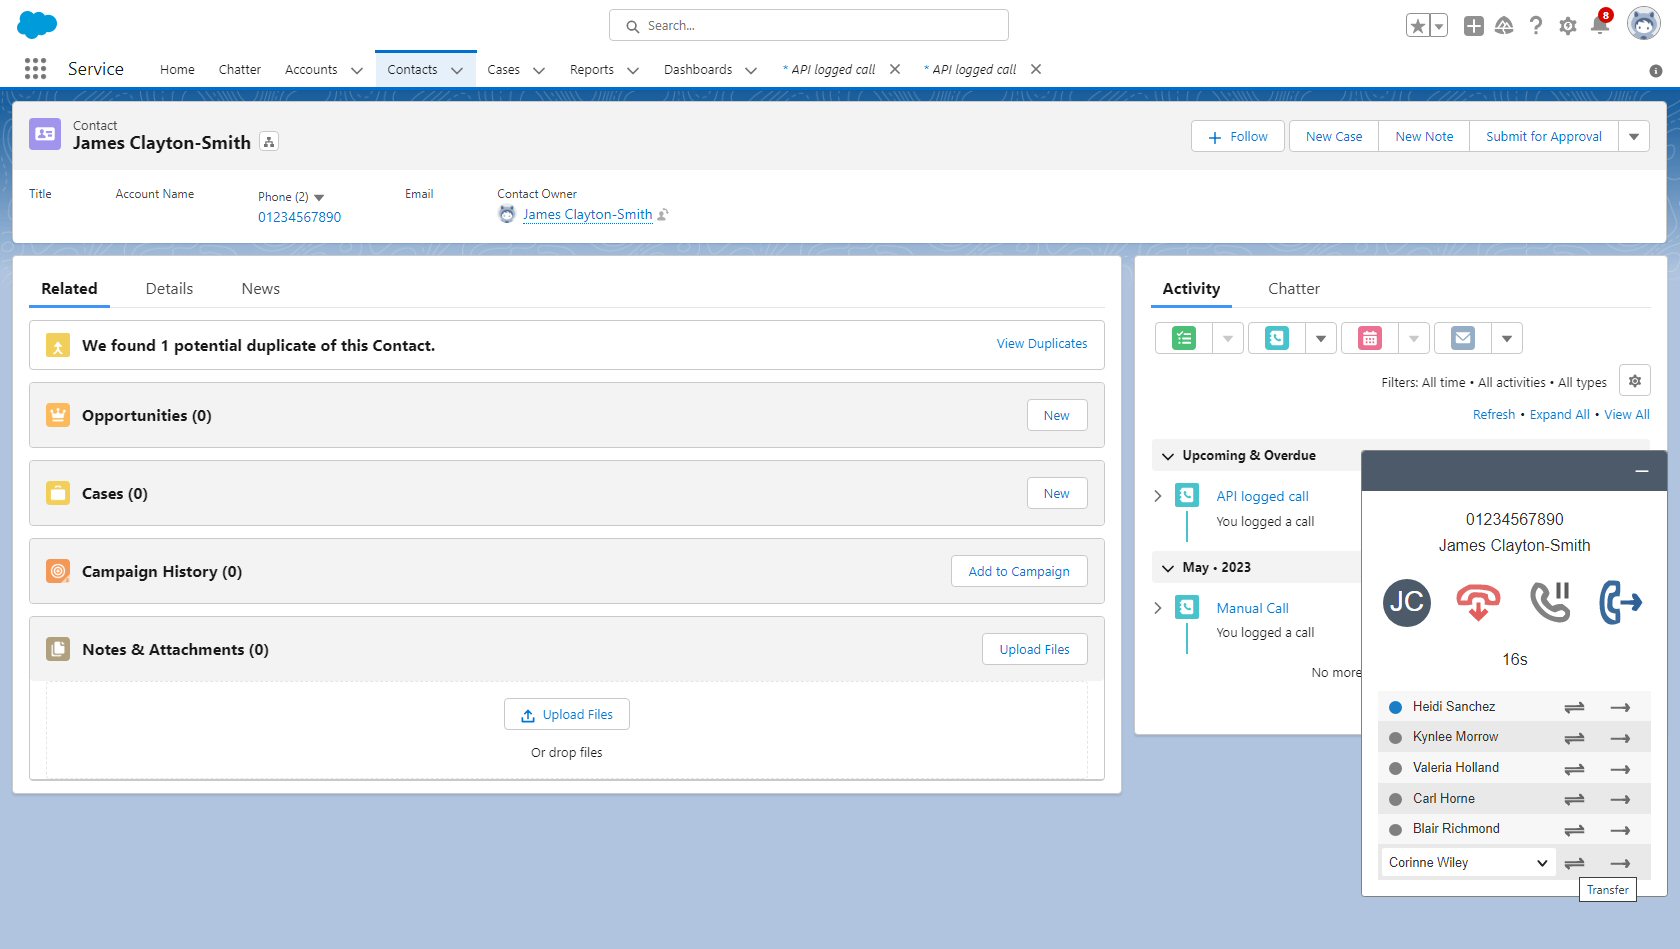This screenshot has width=1680, height=949.
Task: Click Add to Campaign button
Action: tap(1019, 571)
